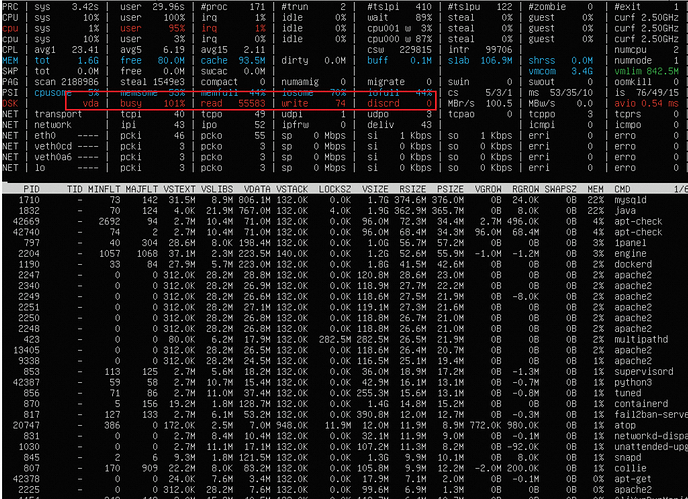Image resolution: width=688 pixels, height=499 pixels.
Task: Click the PRC row label
Action: pos(10,7)
